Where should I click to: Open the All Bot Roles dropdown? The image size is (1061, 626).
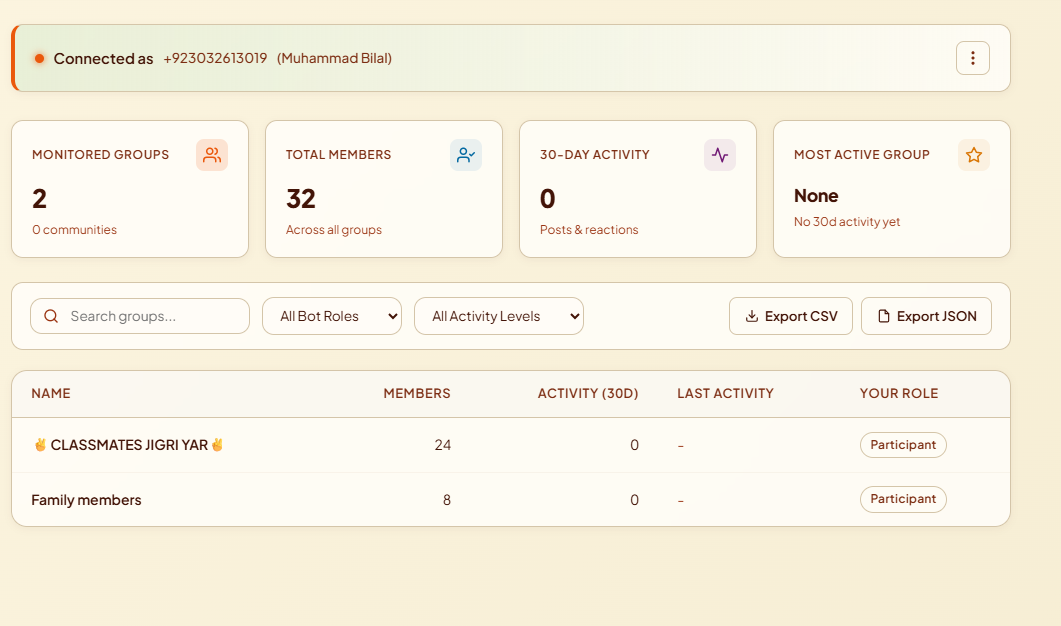332,316
